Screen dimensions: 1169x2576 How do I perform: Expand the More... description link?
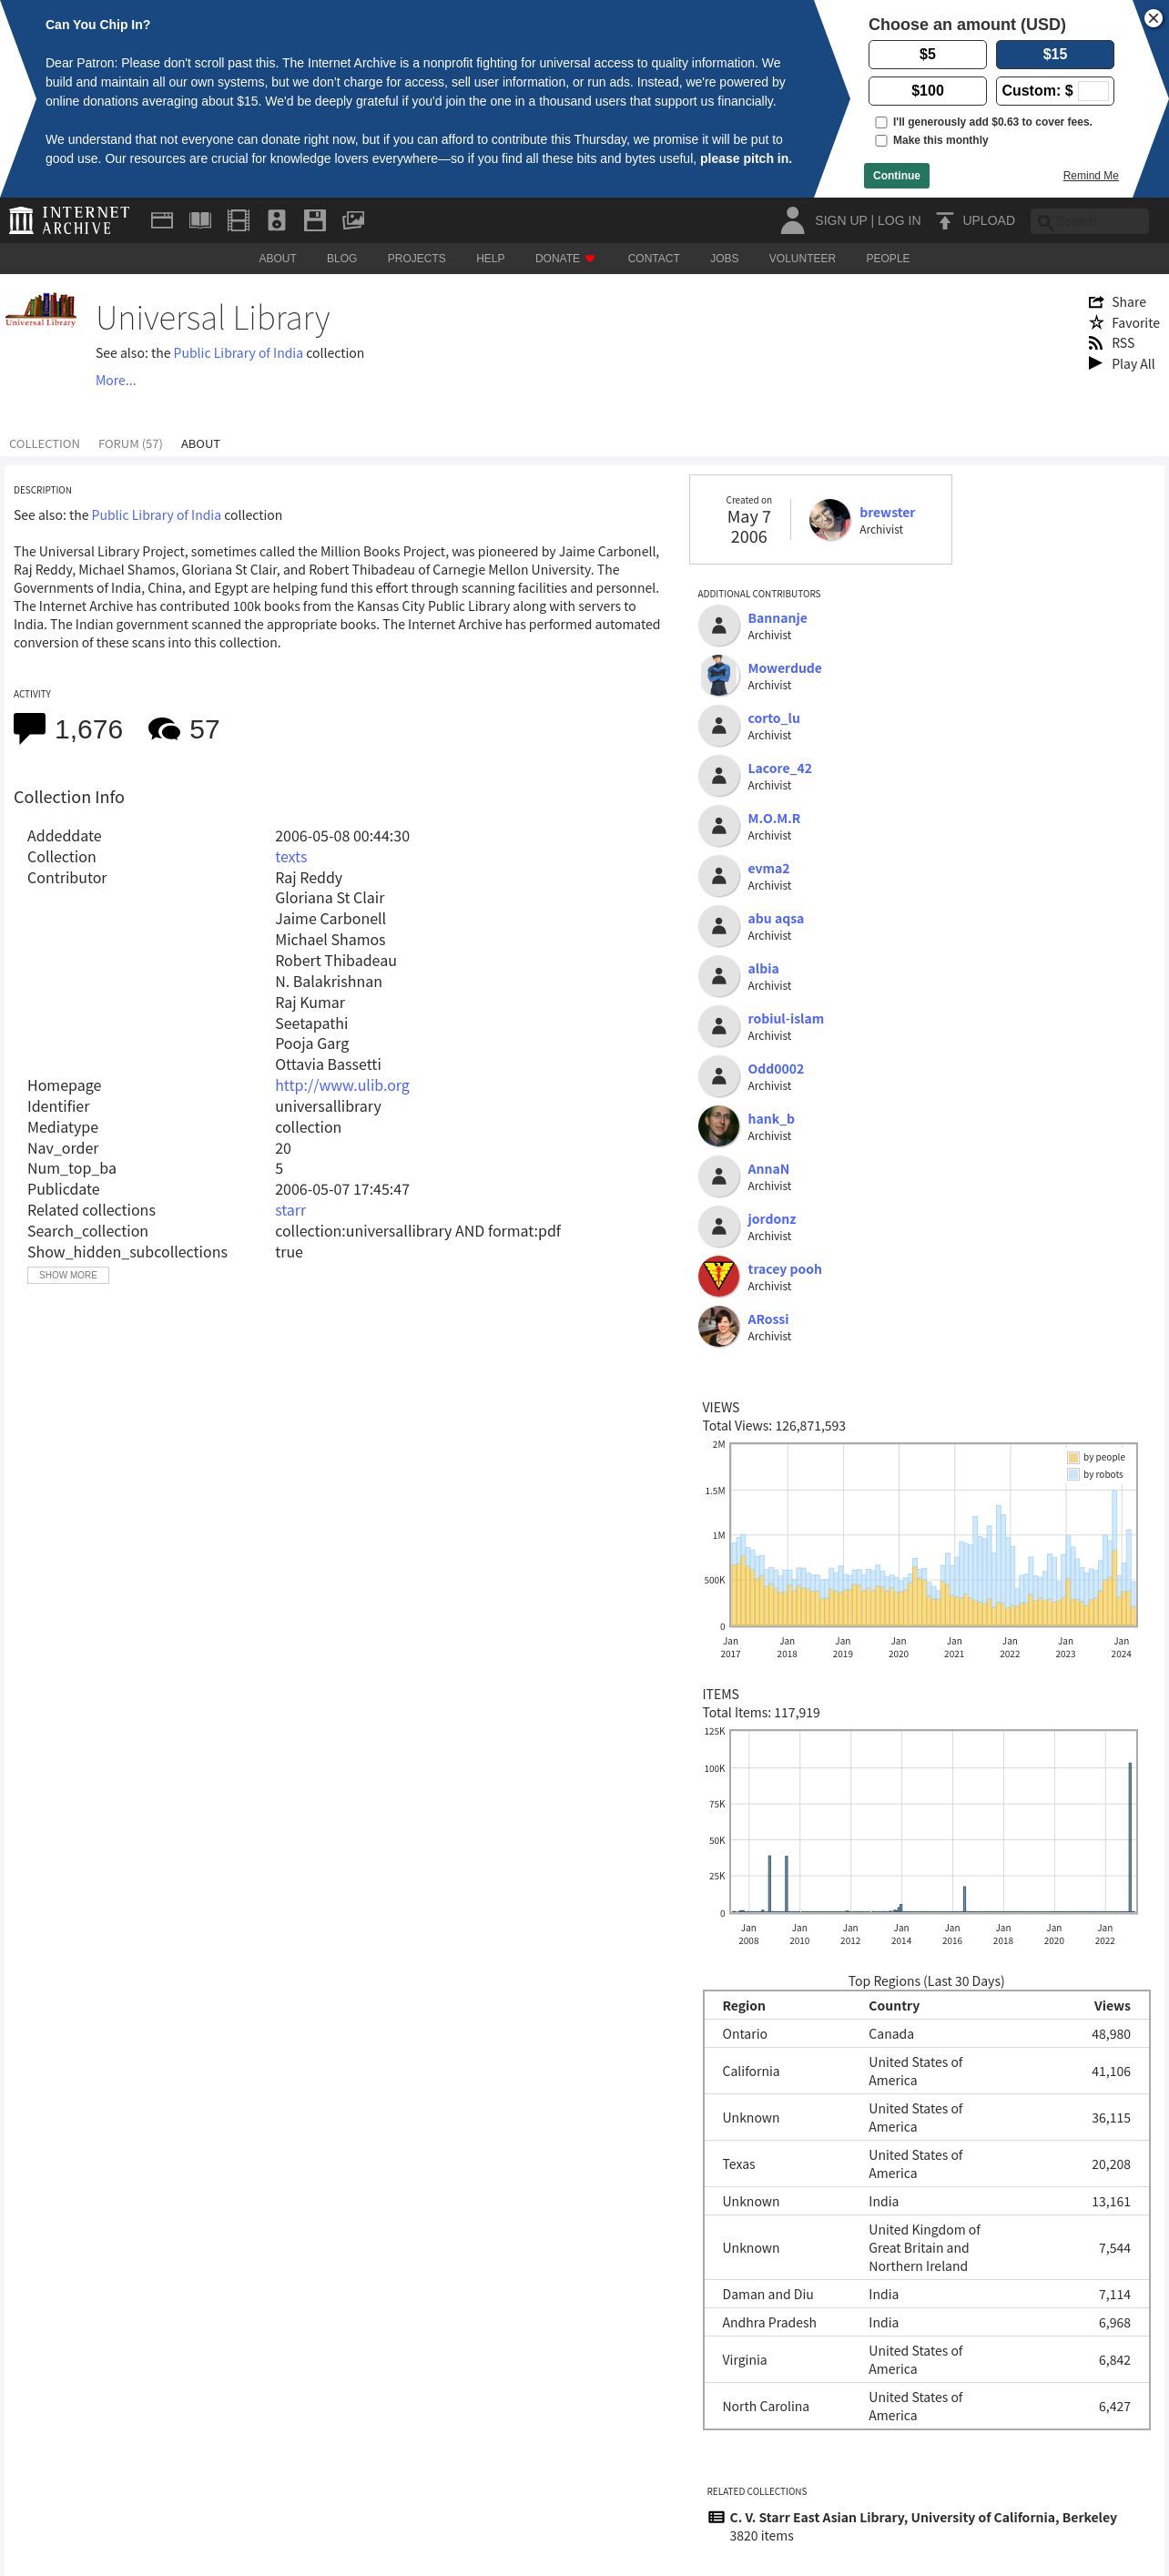[x=115, y=380]
